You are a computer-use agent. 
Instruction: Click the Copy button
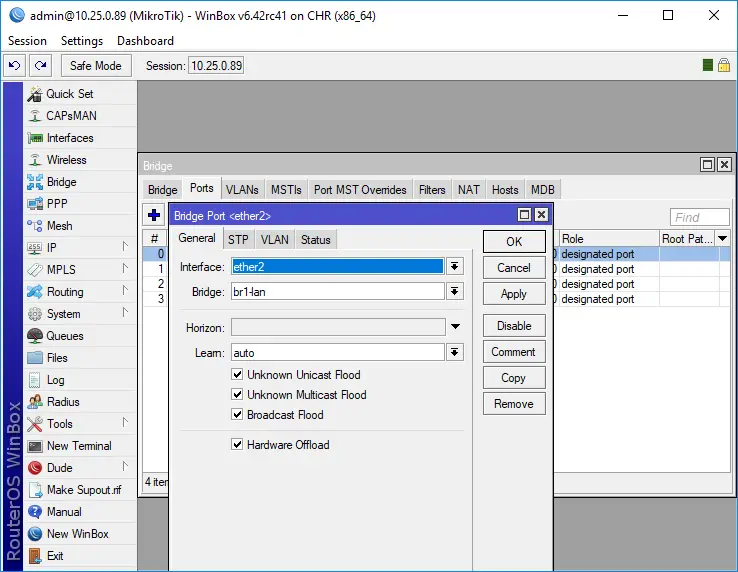coord(514,378)
